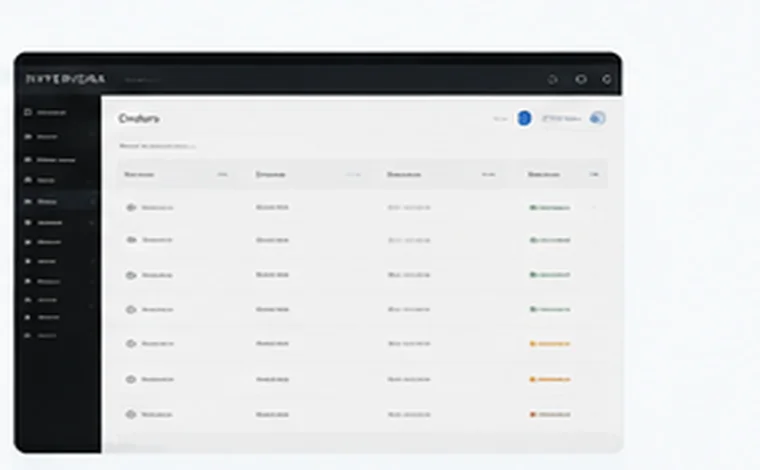Toggle eye icon in second orange-status row
This screenshot has width=760, height=470.
tap(131, 379)
